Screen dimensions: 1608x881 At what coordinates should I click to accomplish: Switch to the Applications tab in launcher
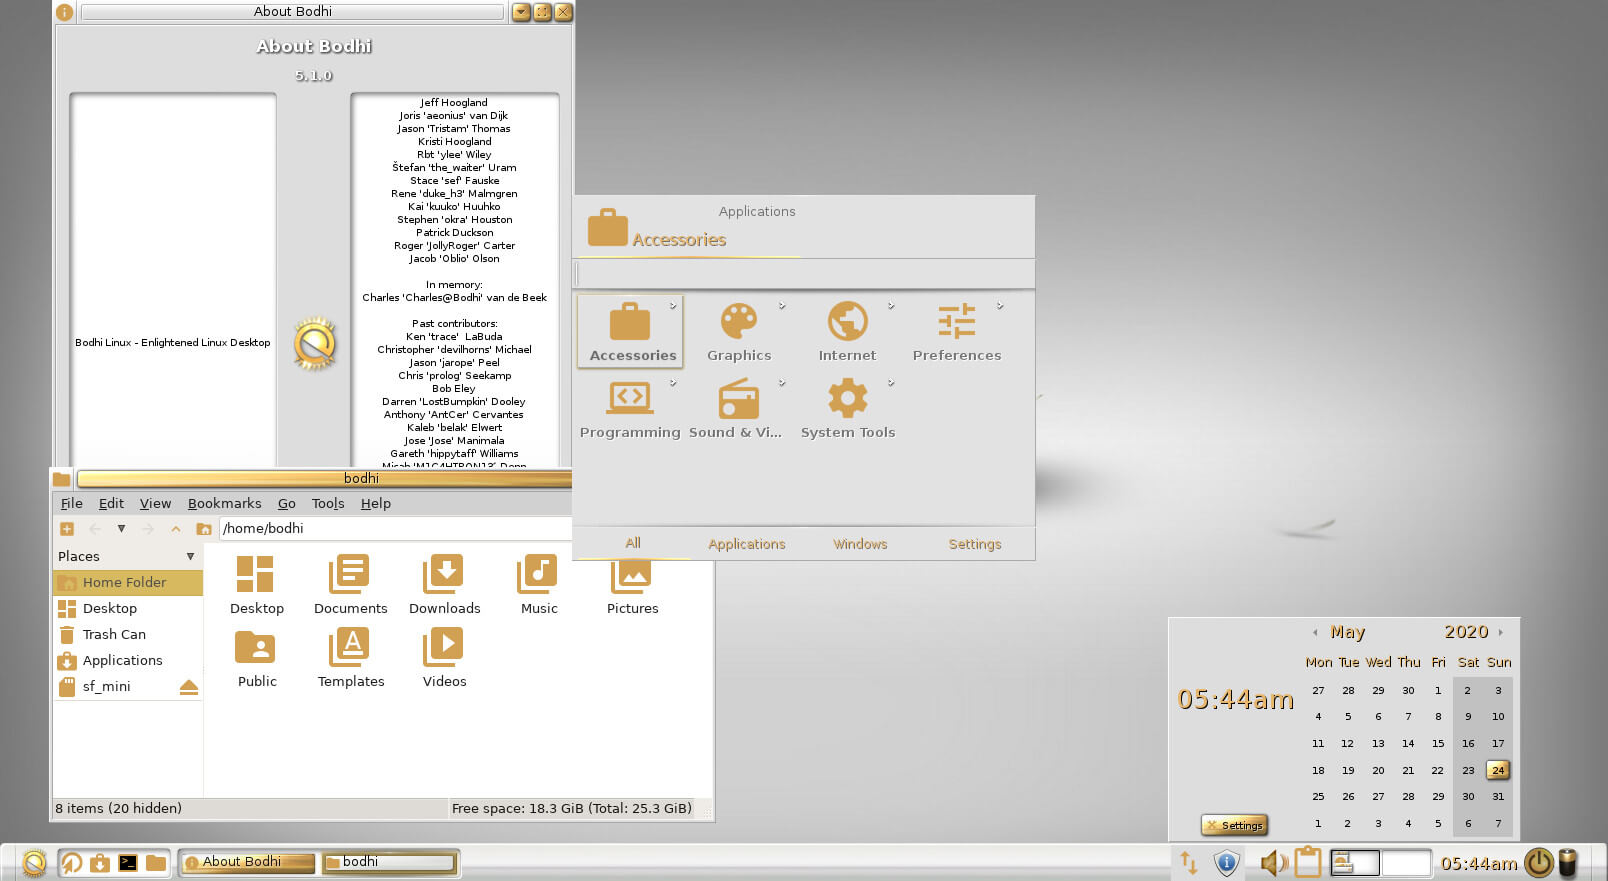pyautogui.click(x=747, y=544)
